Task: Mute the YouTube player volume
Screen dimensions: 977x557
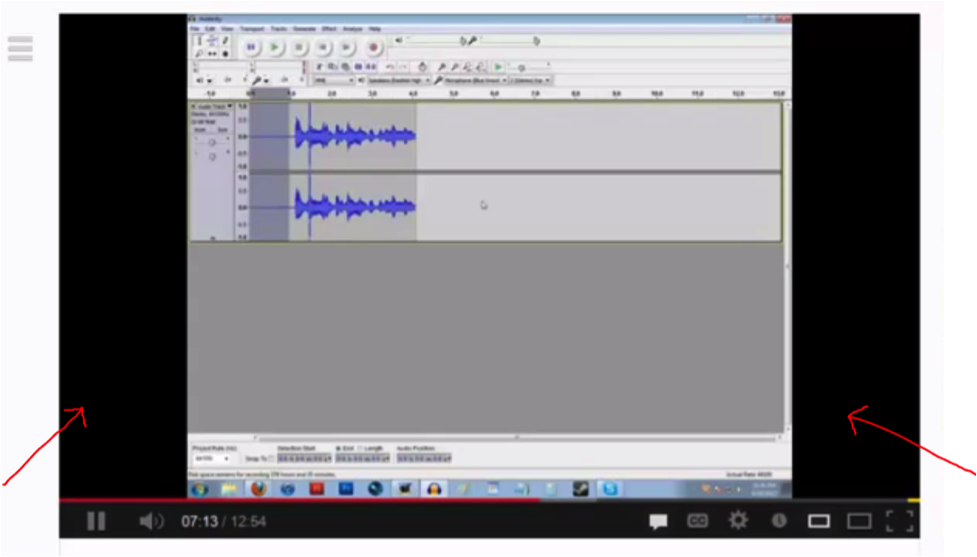Action: [x=151, y=521]
